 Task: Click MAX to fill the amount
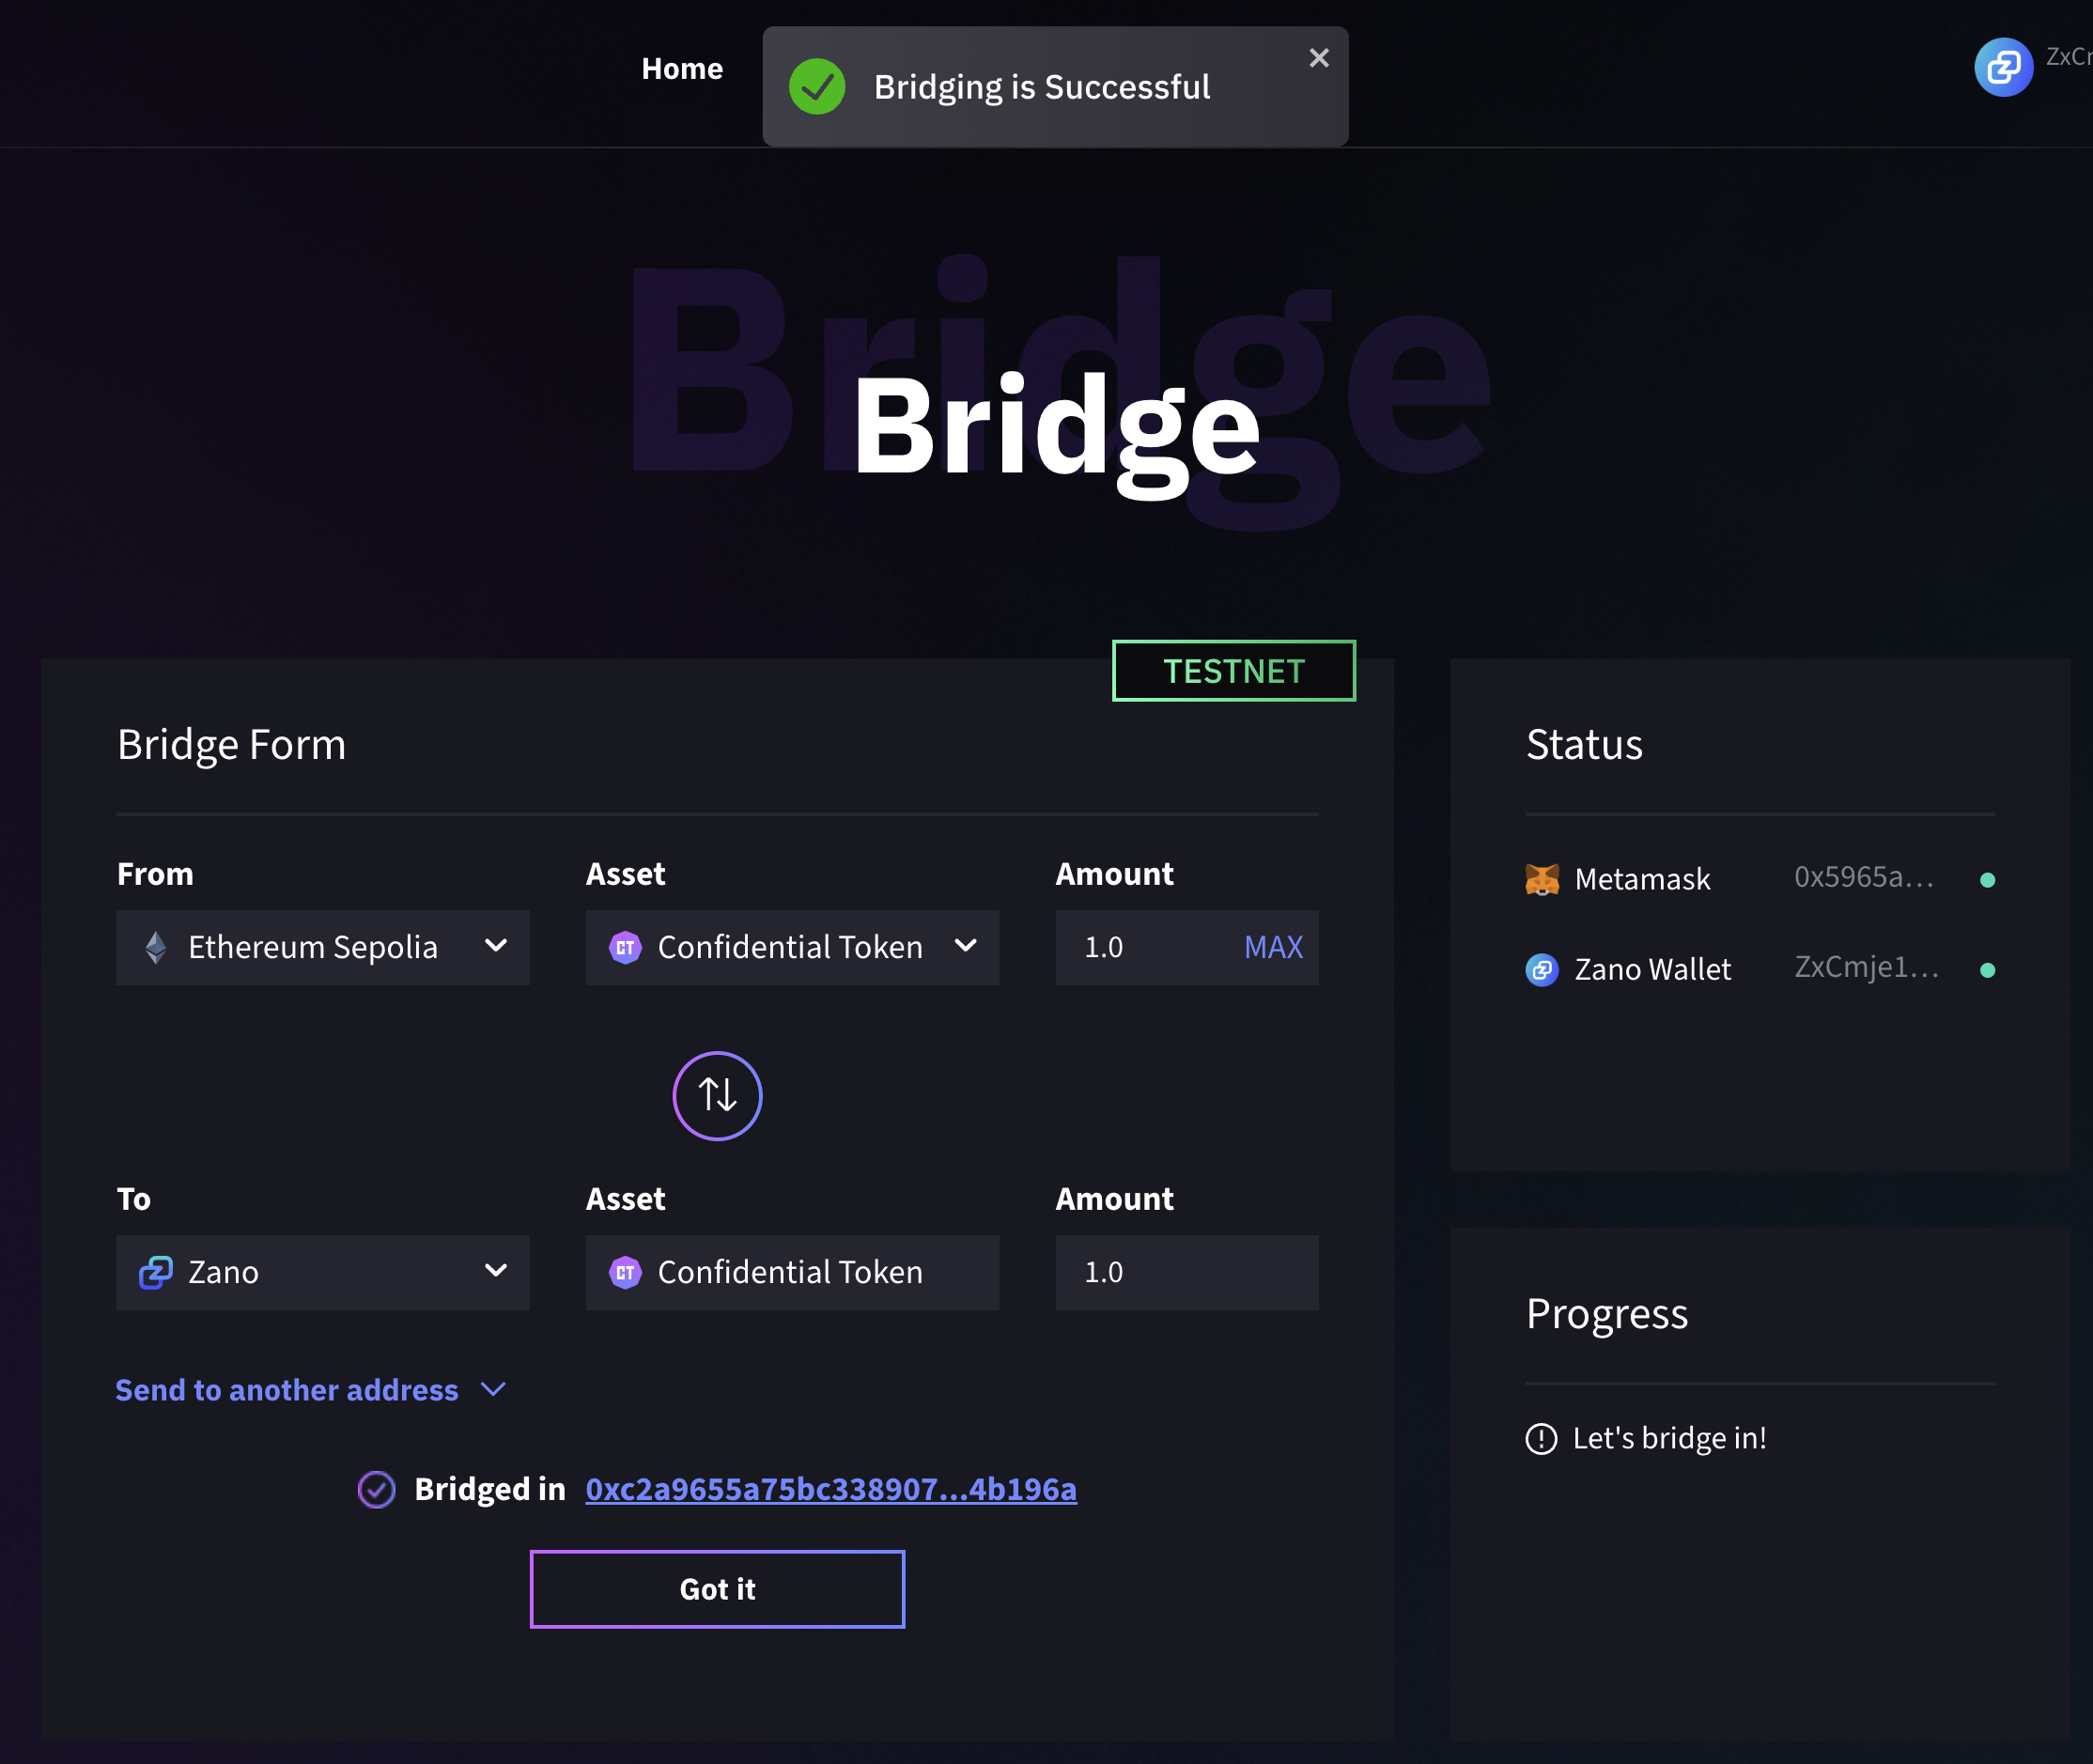point(1272,947)
